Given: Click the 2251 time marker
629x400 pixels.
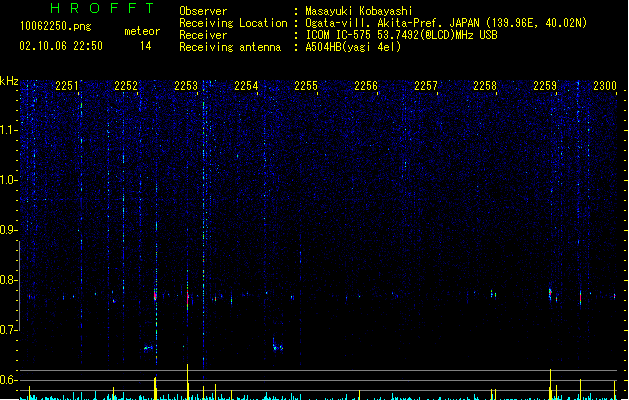Looking at the screenshot, I should point(67,86).
